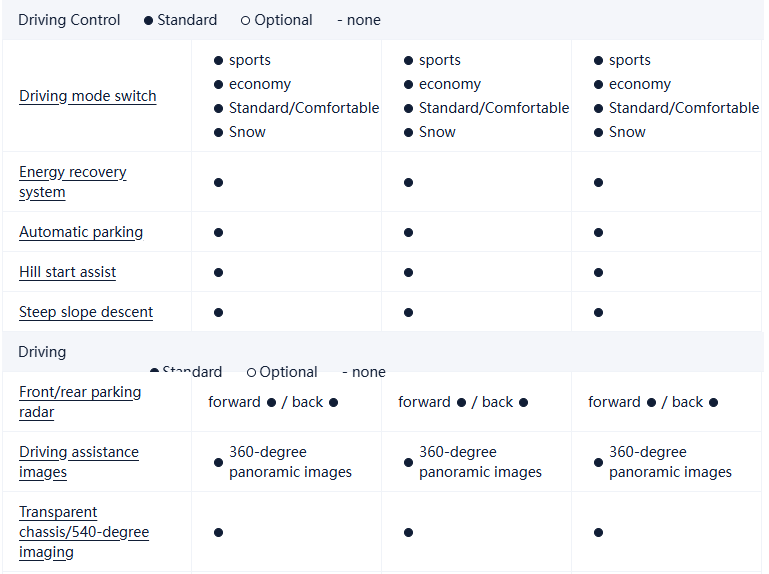
Task: Click Snow mode text in the last column
Action: (x=627, y=132)
